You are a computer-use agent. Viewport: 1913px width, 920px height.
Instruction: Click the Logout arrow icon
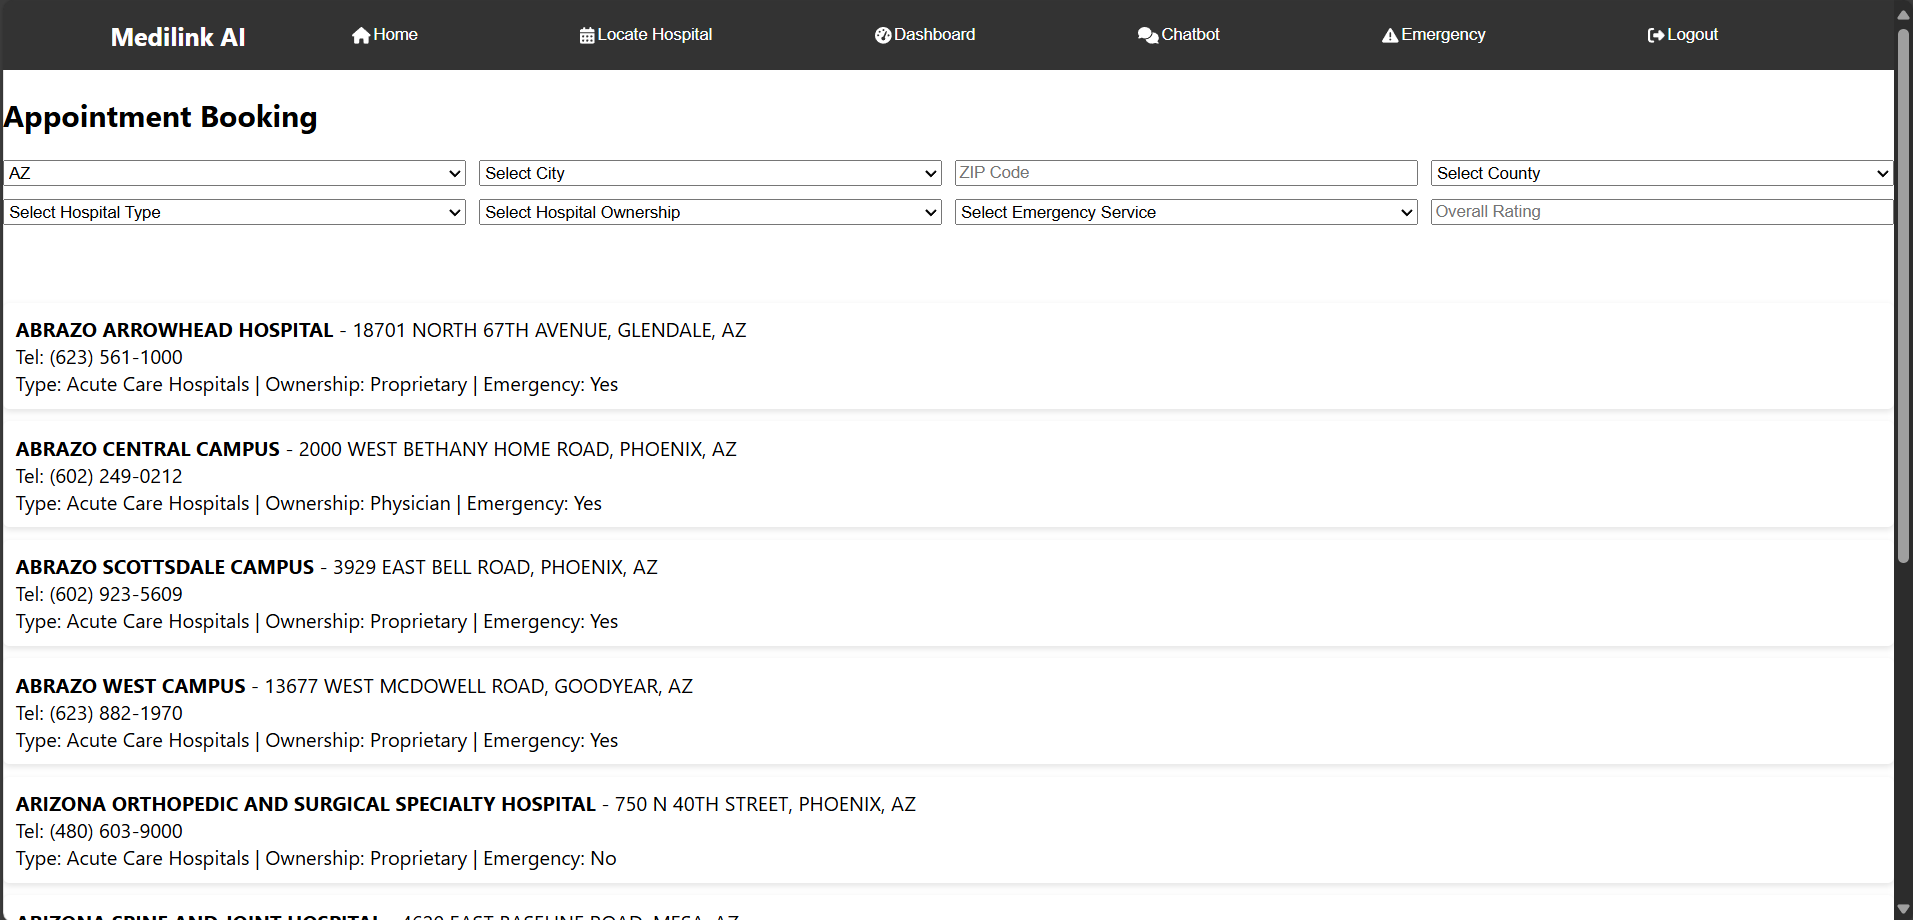tap(1656, 35)
